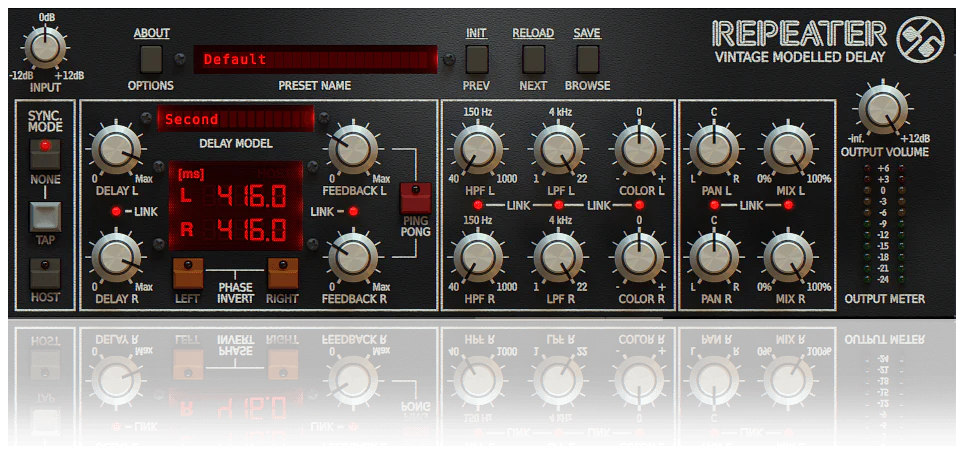Toggle the Delay L/R link LED
Image resolution: width=962 pixels, height=473 pixels.
[x=117, y=212]
